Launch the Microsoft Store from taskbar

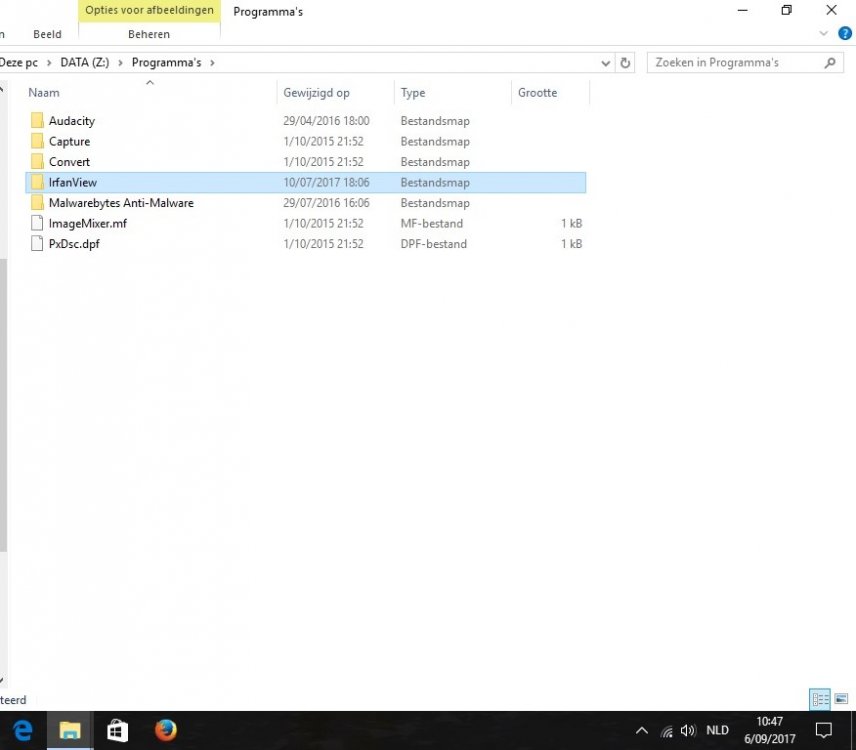[x=117, y=730]
